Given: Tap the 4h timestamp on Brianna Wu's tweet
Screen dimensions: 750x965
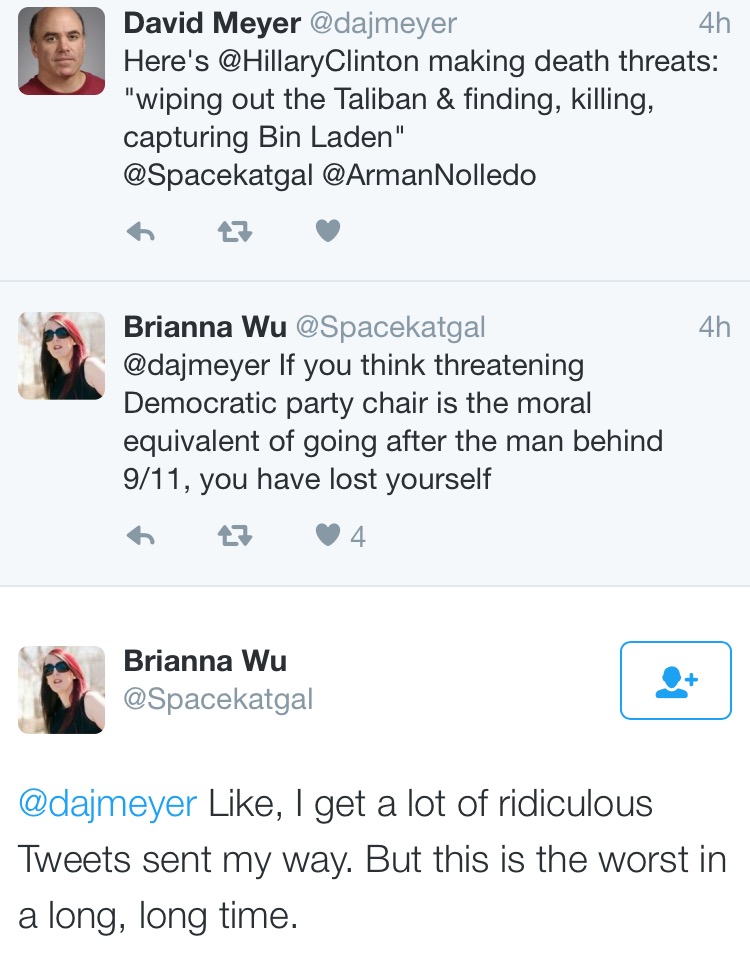Looking at the screenshot, I should pos(714,327).
